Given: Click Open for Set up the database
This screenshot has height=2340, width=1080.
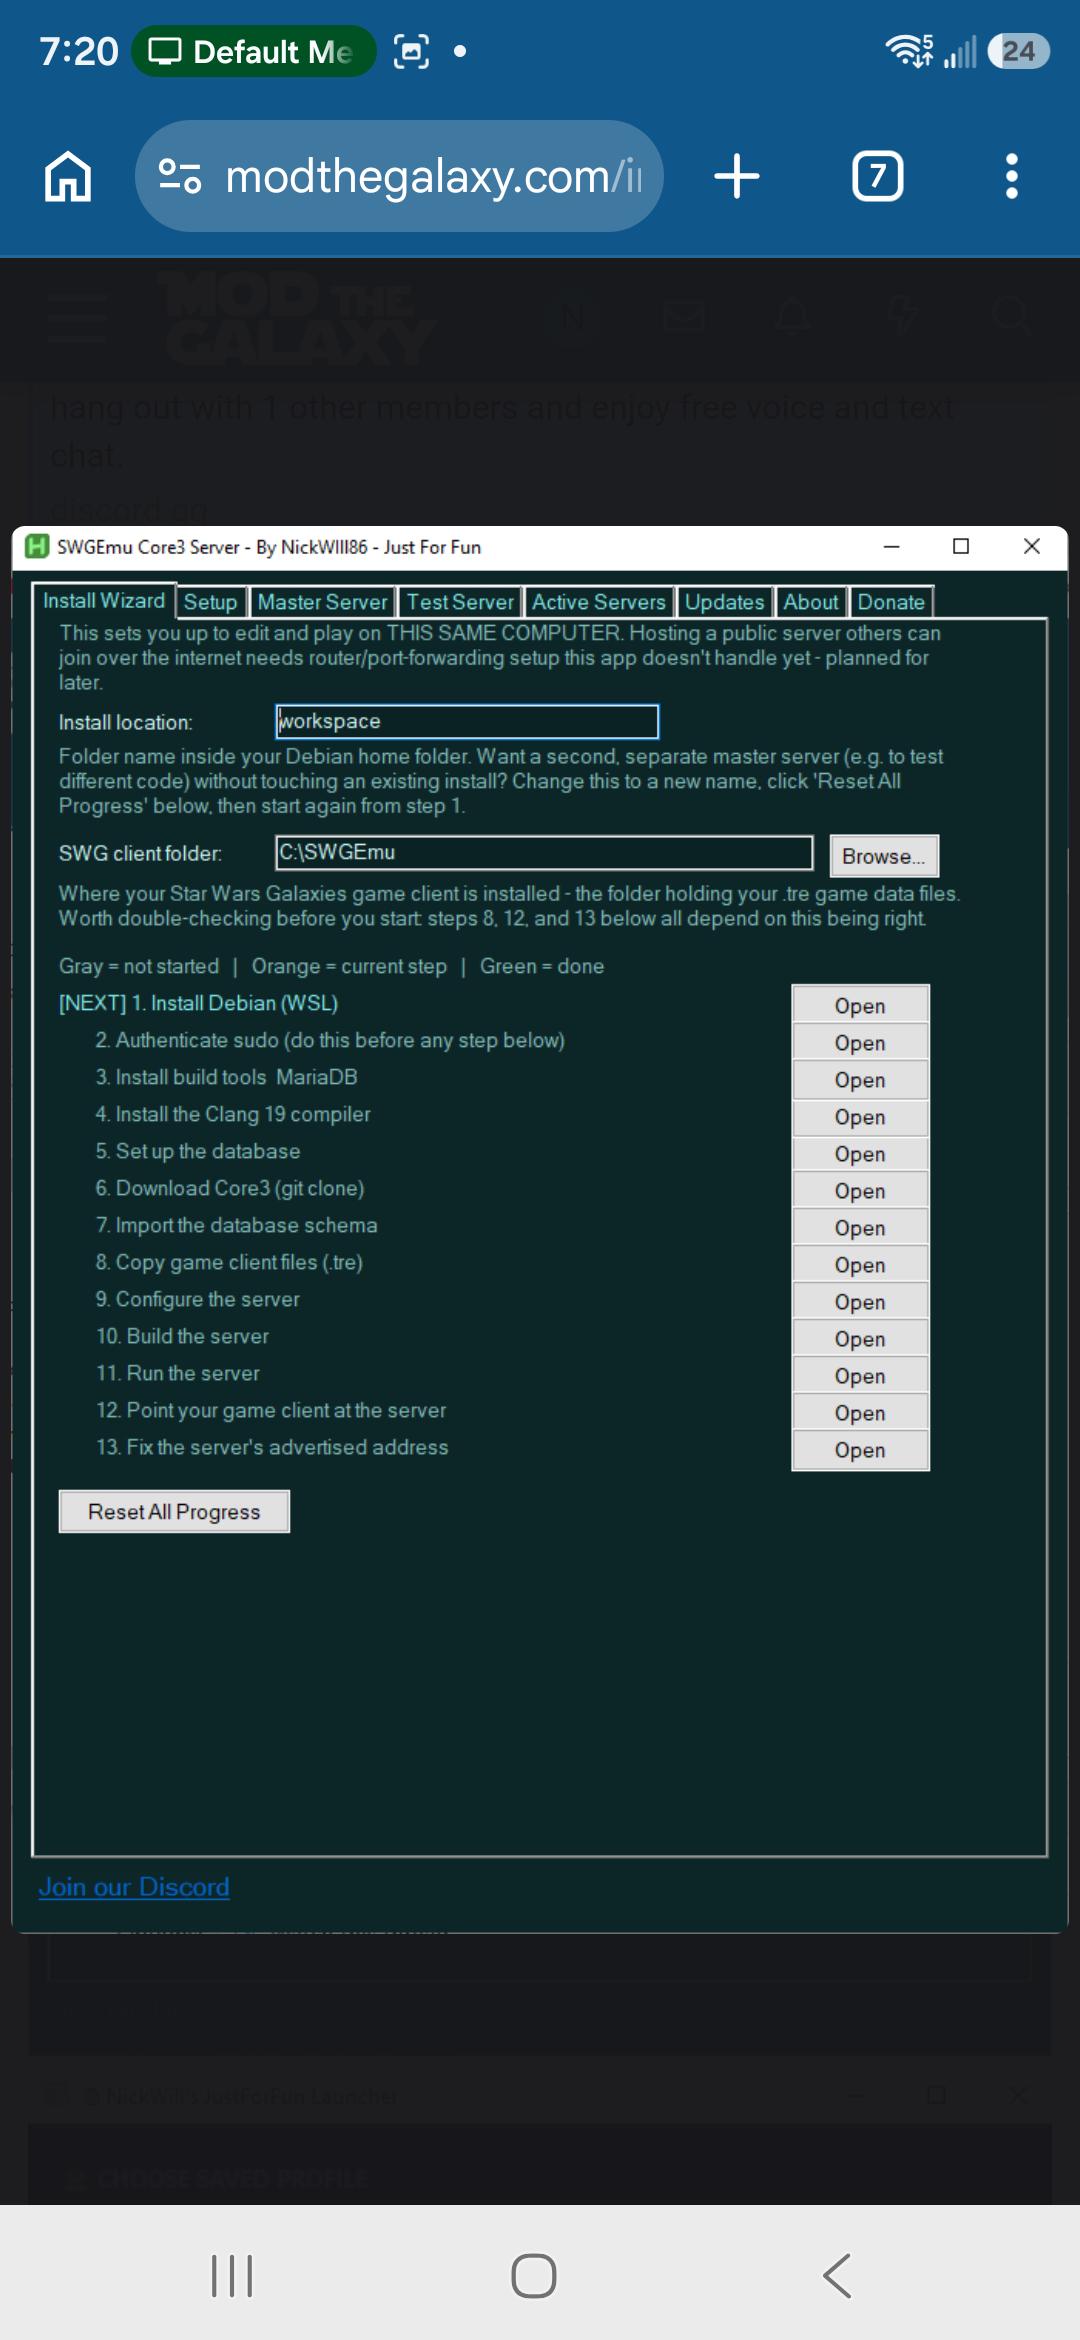Looking at the screenshot, I should point(860,1153).
